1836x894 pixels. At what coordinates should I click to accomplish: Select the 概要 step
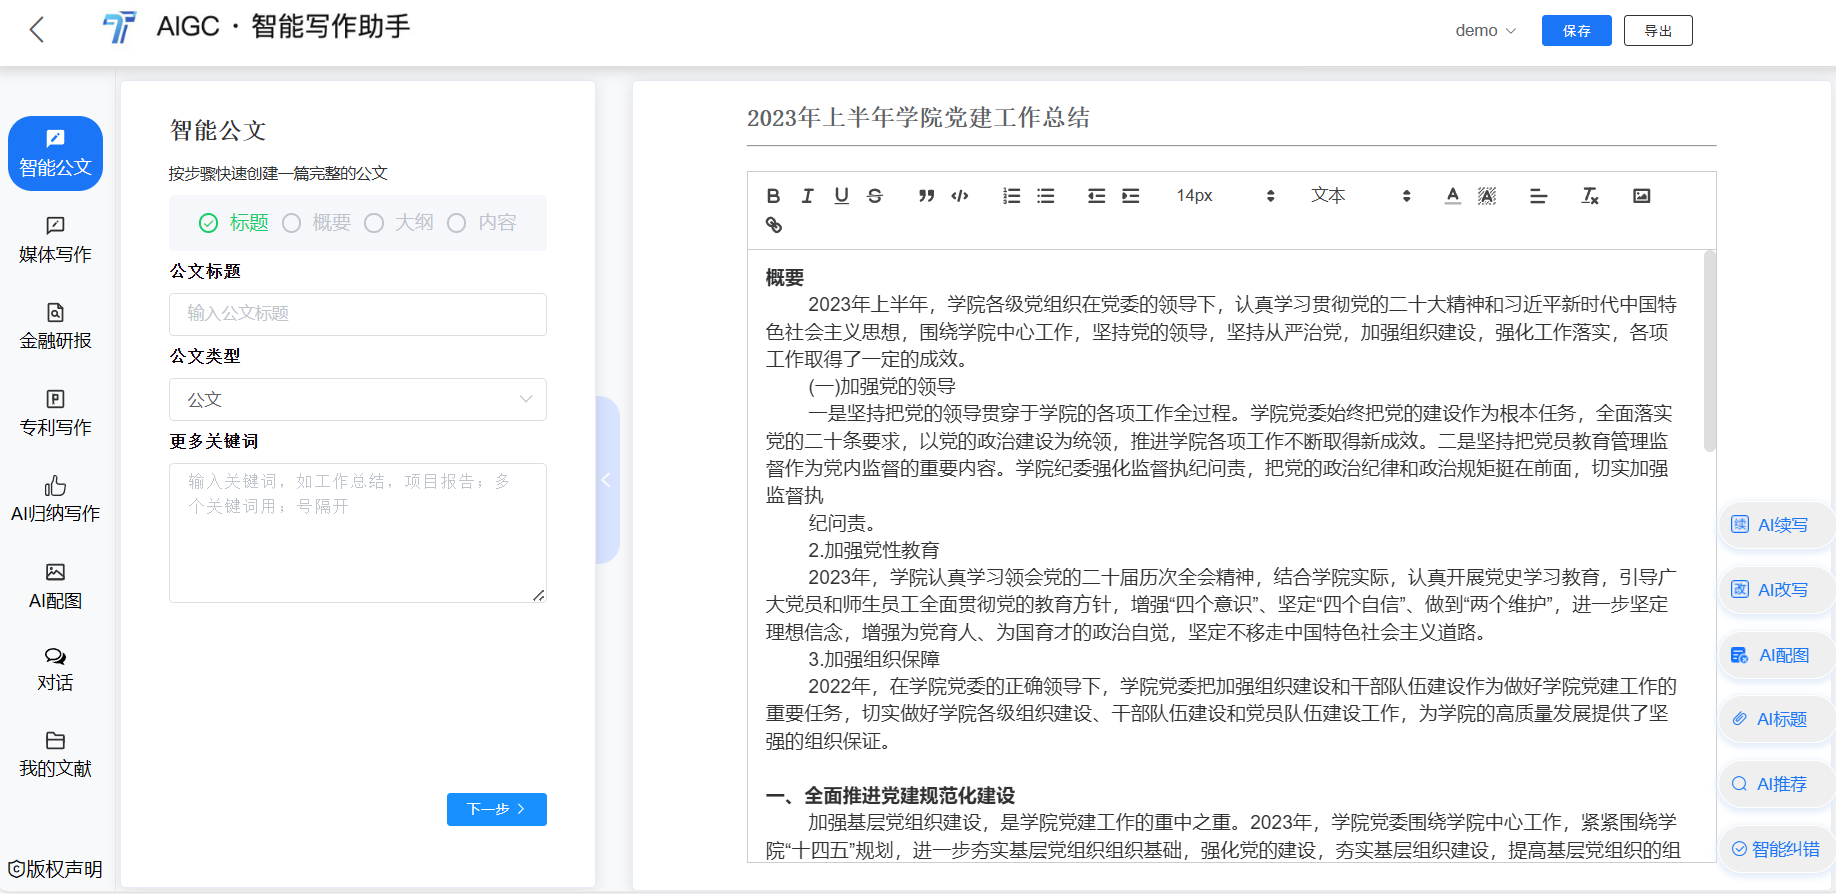pyautogui.click(x=317, y=223)
